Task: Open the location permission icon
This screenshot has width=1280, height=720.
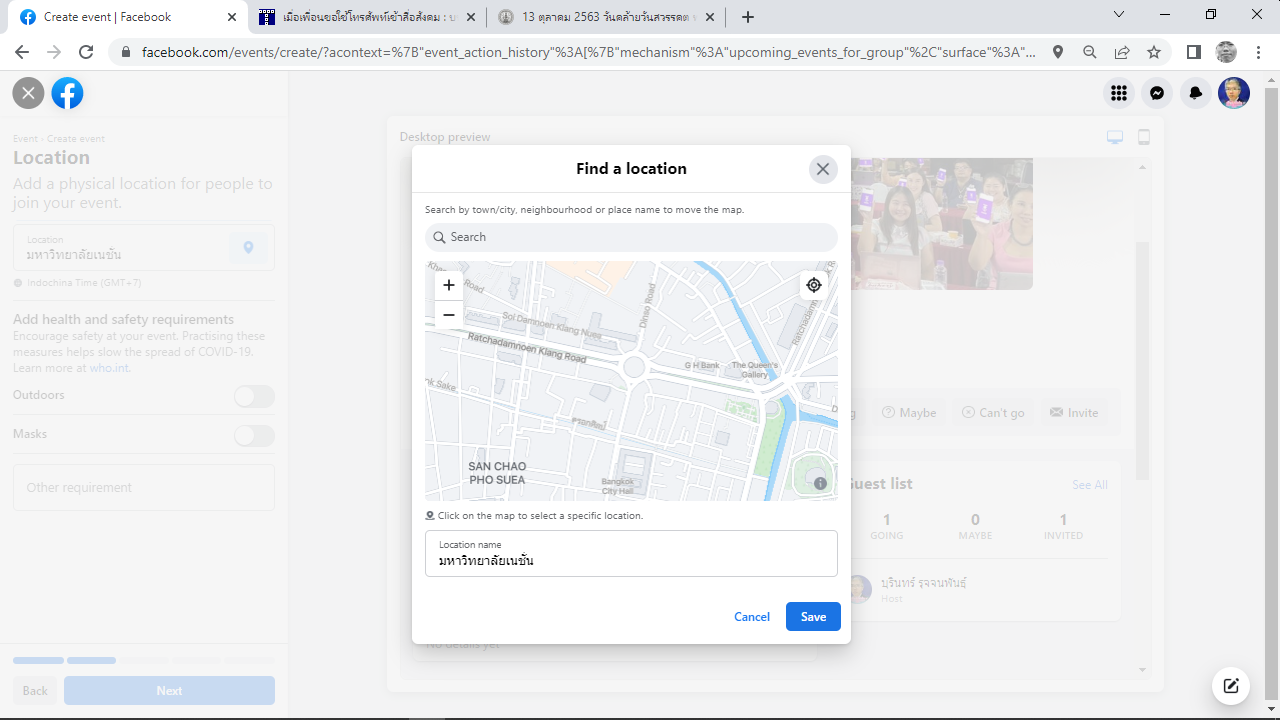Action: (x=1058, y=52)
